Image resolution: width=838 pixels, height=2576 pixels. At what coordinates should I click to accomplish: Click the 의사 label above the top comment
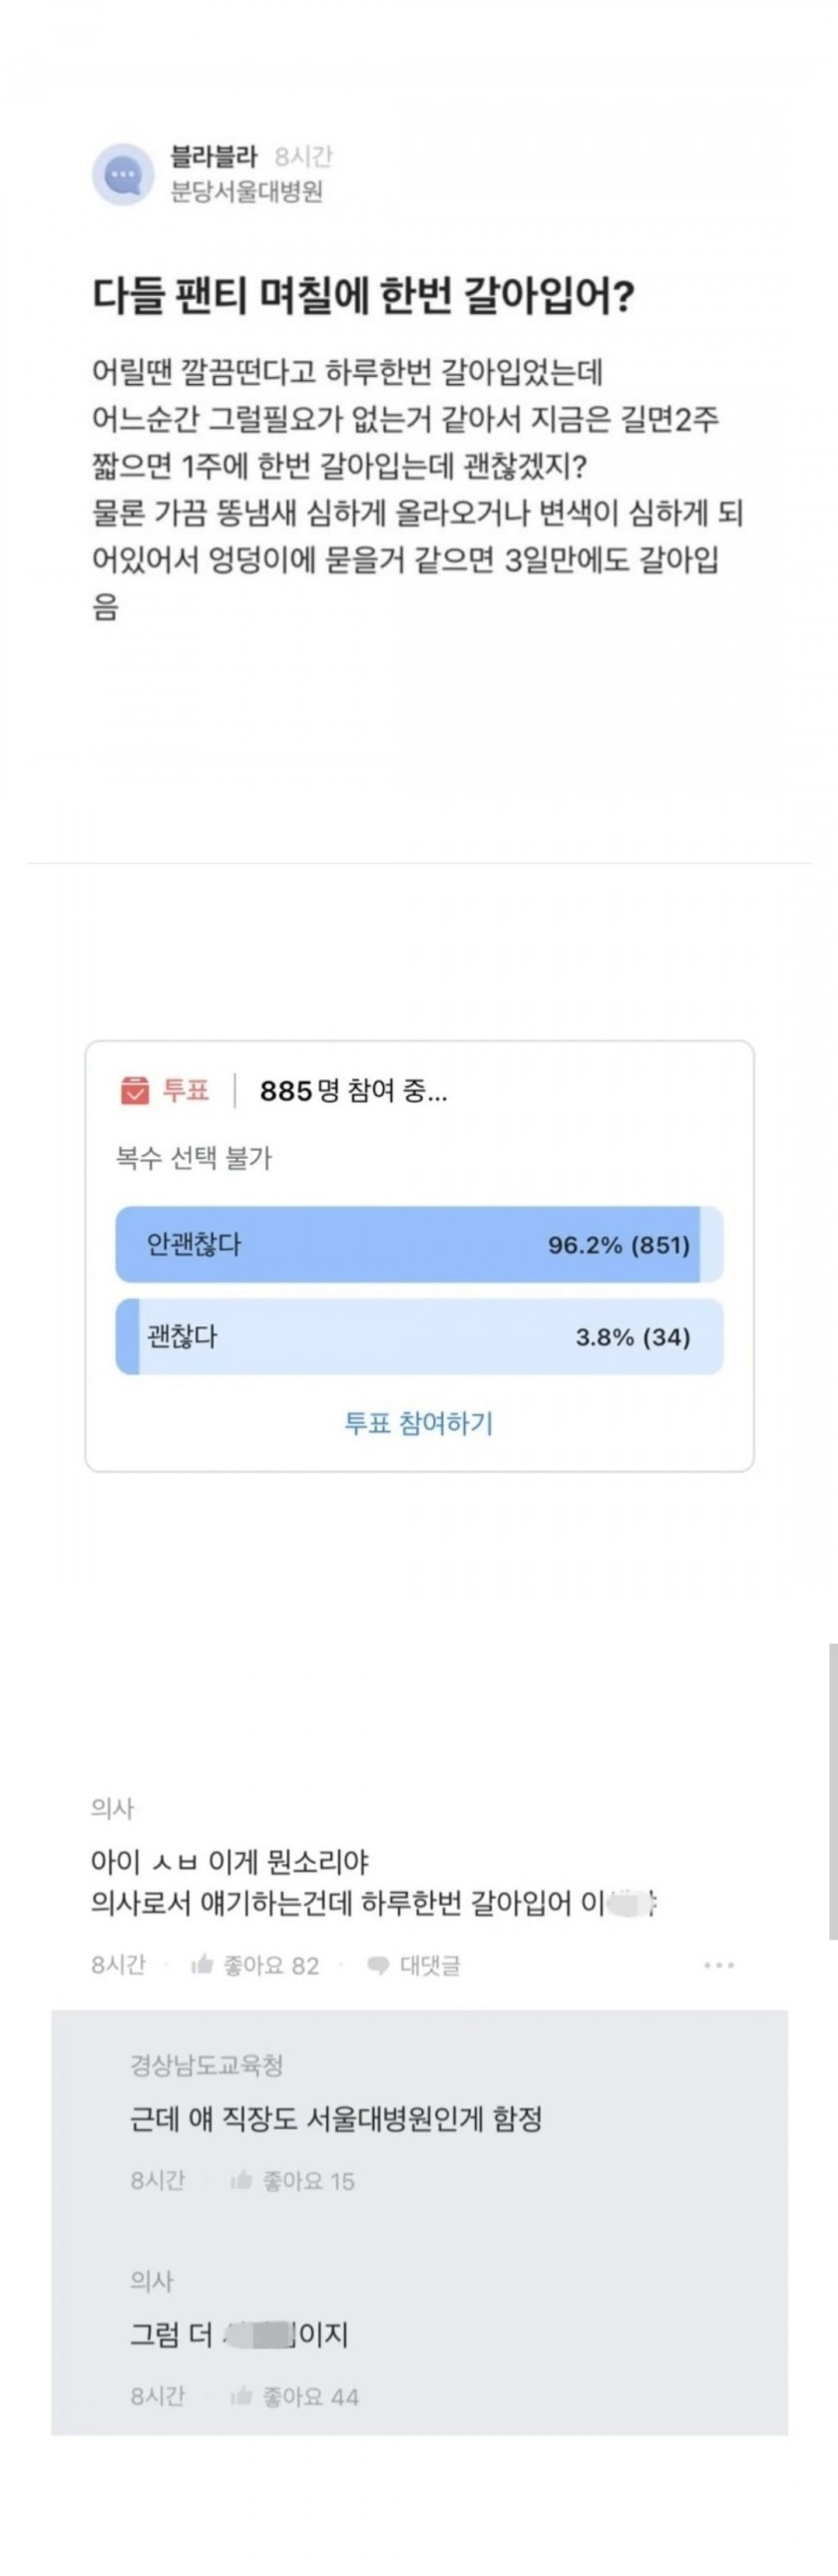coord(112,1808)
